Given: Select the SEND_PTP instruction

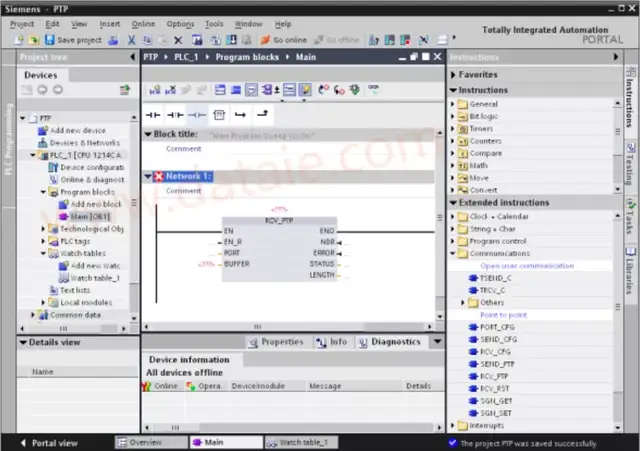Looking at the screenshot, I should pos(496,364).
